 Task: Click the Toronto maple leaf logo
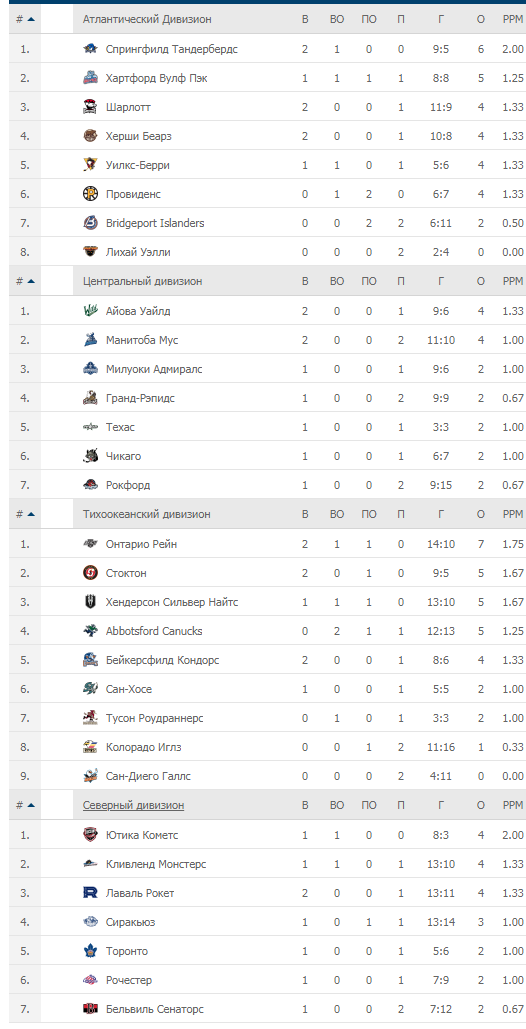point(90,952)
